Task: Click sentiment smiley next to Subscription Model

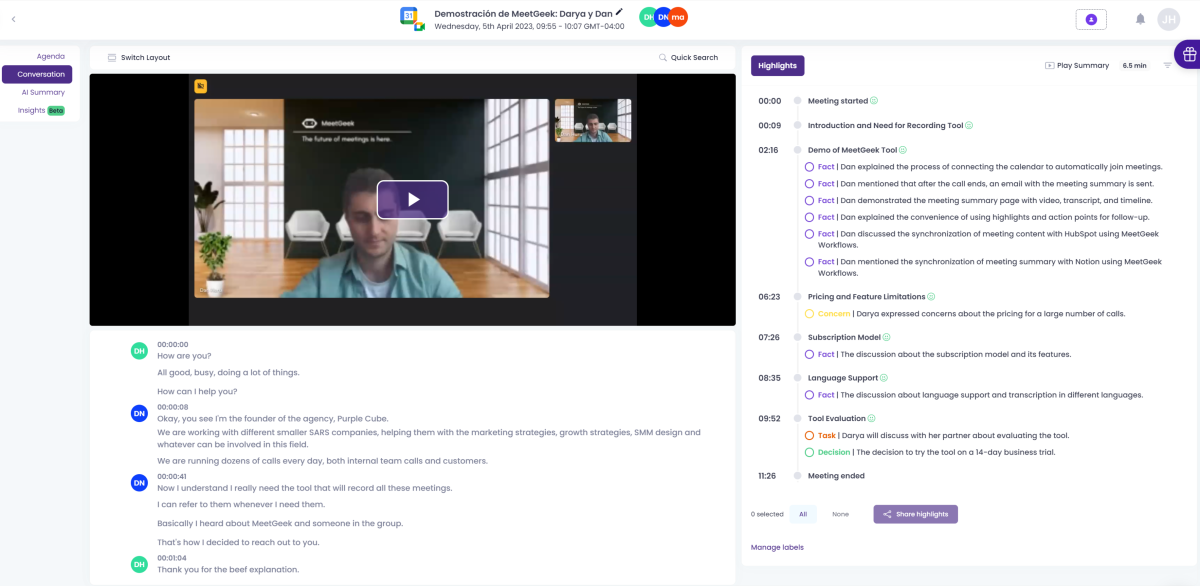Action: (x=887, y=338)
